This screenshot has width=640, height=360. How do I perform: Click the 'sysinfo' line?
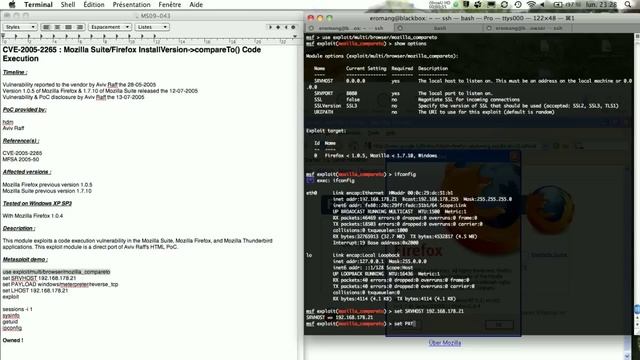[11, 316]
